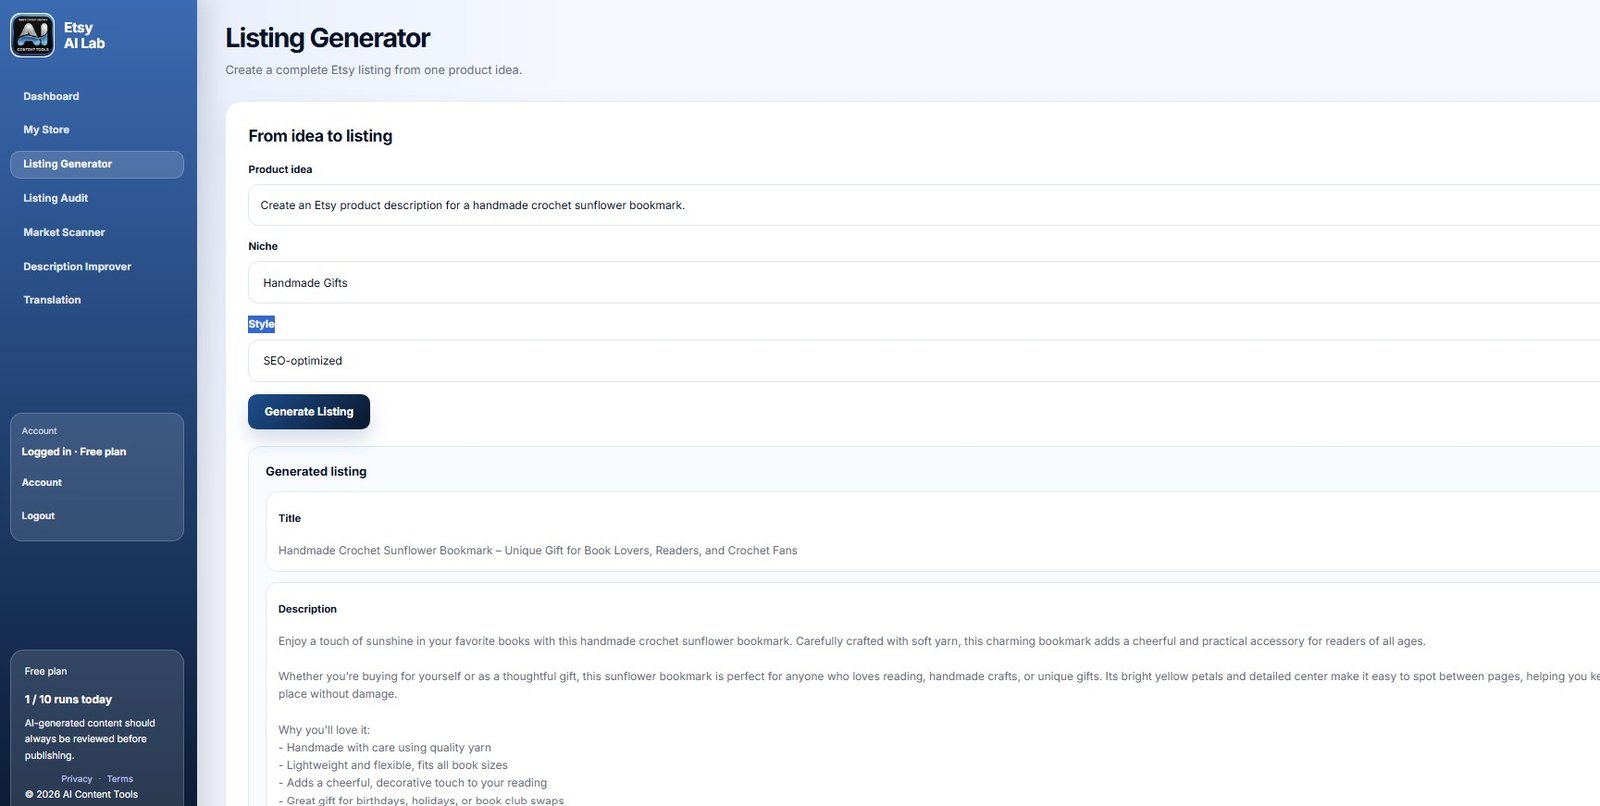Click the generated Title text

[x=538, y=551]
